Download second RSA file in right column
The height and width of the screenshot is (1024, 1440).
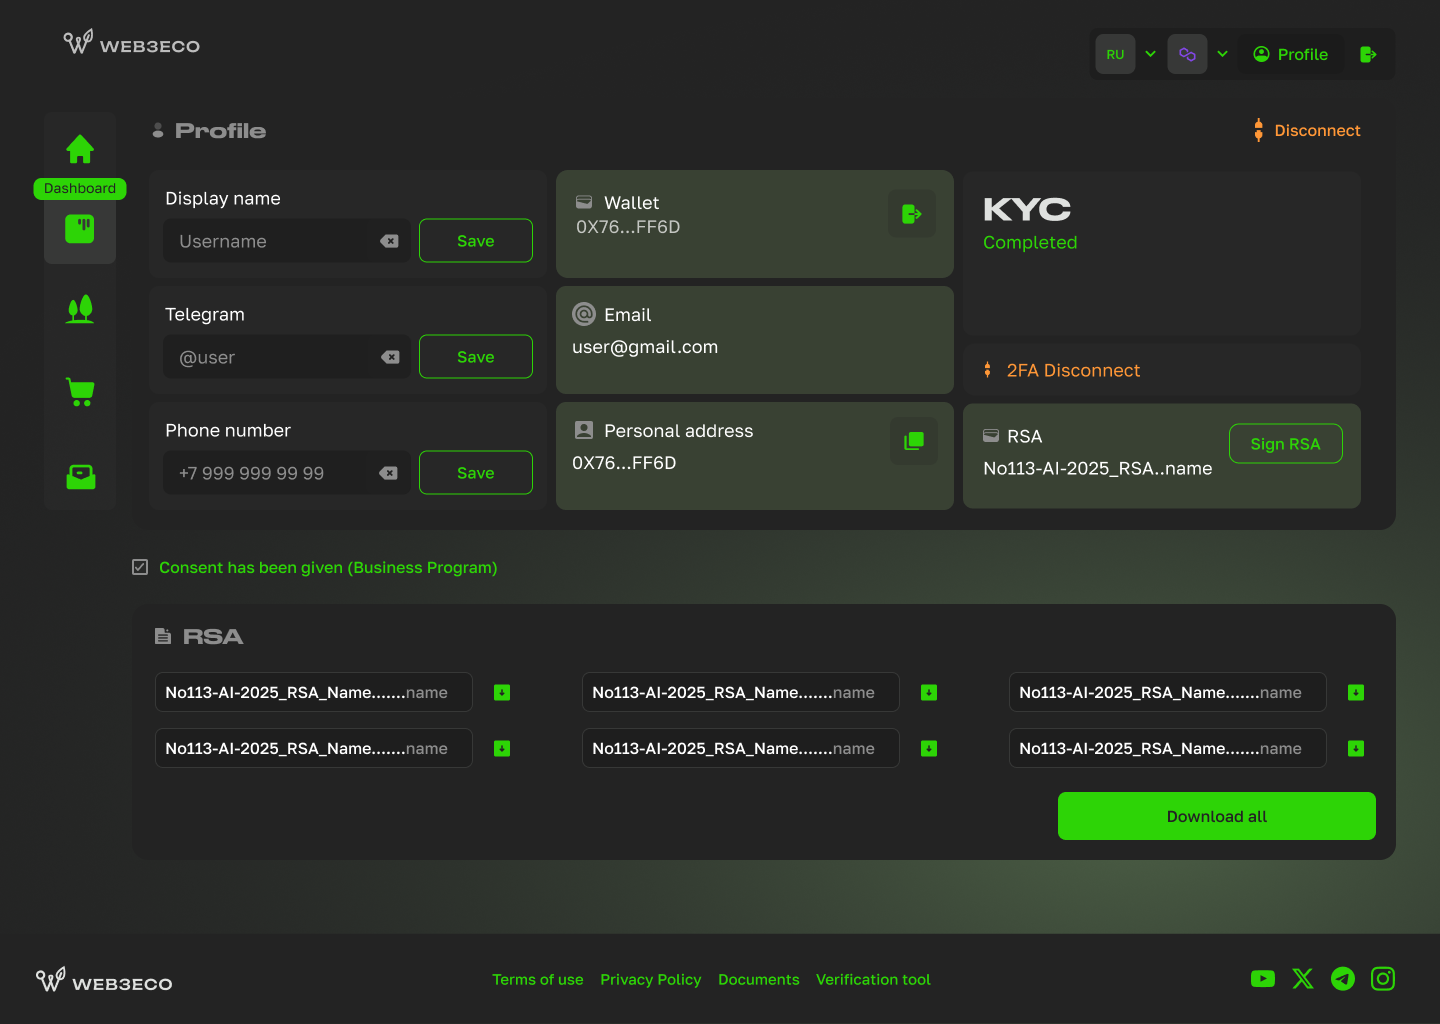1356,748
